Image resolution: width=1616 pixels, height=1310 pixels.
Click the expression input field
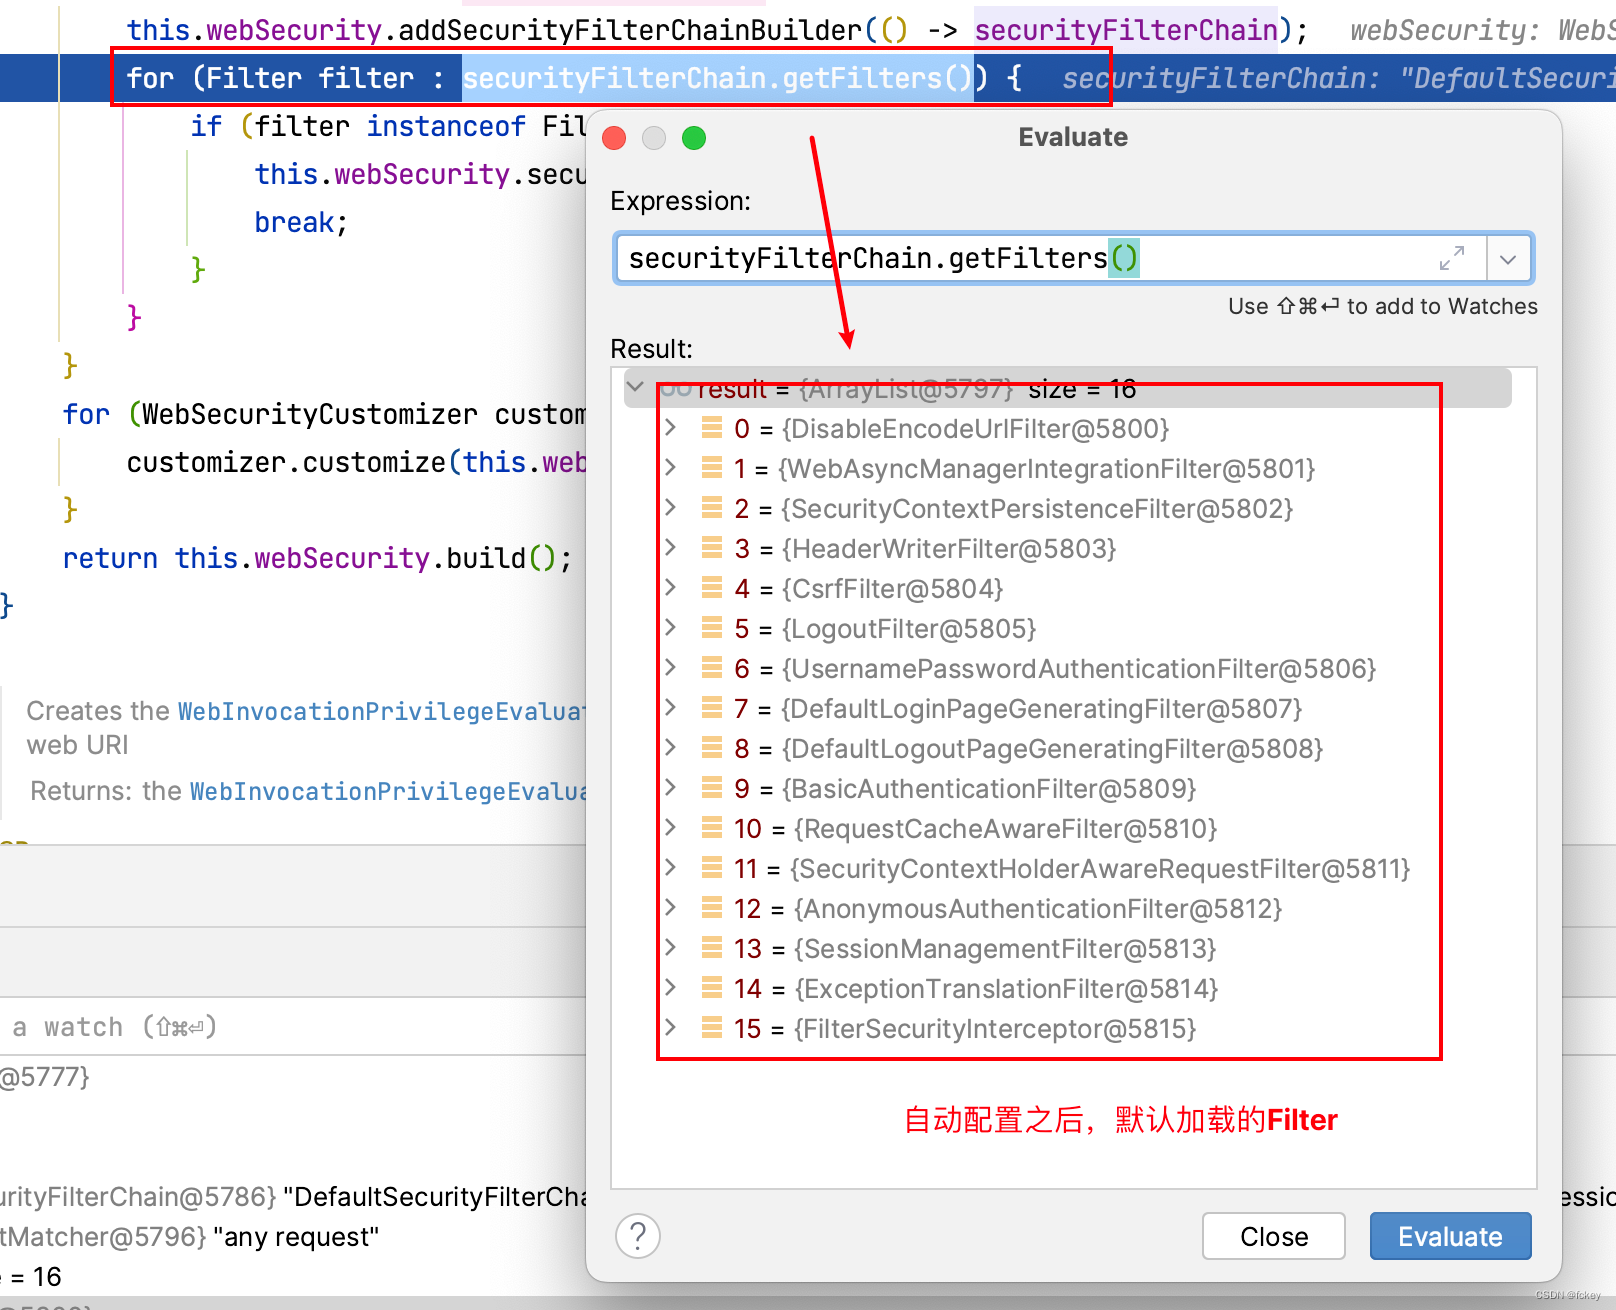coord(1050,259)
